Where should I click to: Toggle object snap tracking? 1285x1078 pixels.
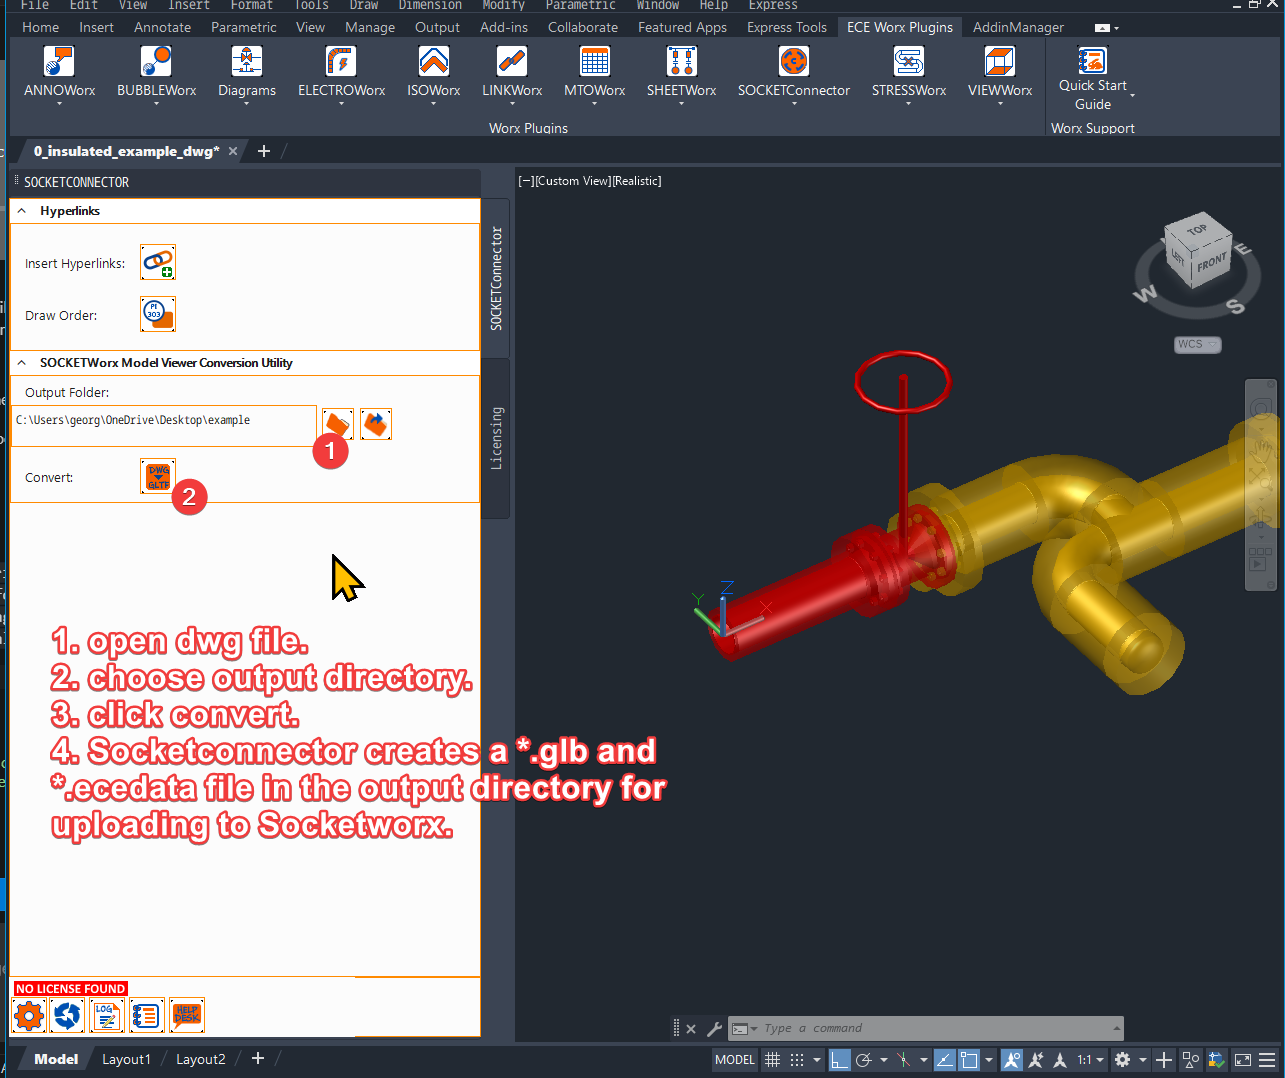pyautogui.click(x=944, y=1060)
